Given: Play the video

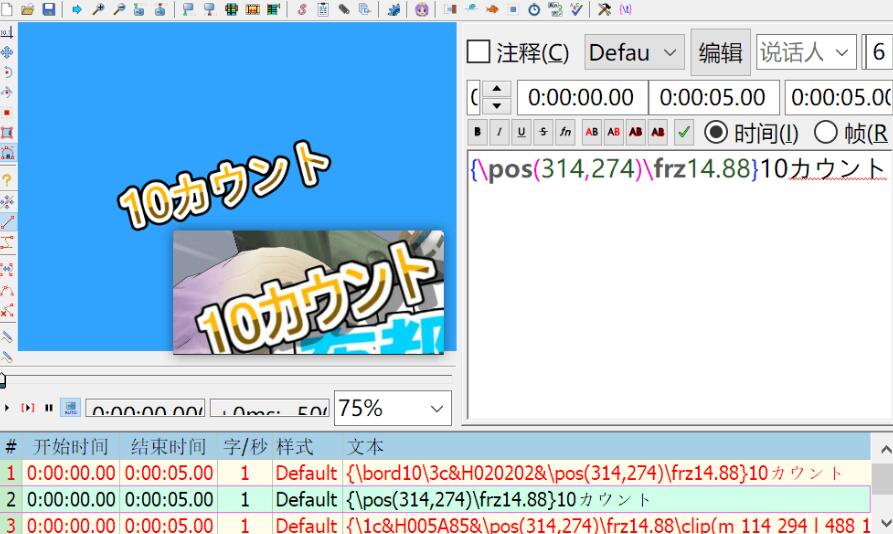Looking at the screenshot, I should click(x=7, y=408).
